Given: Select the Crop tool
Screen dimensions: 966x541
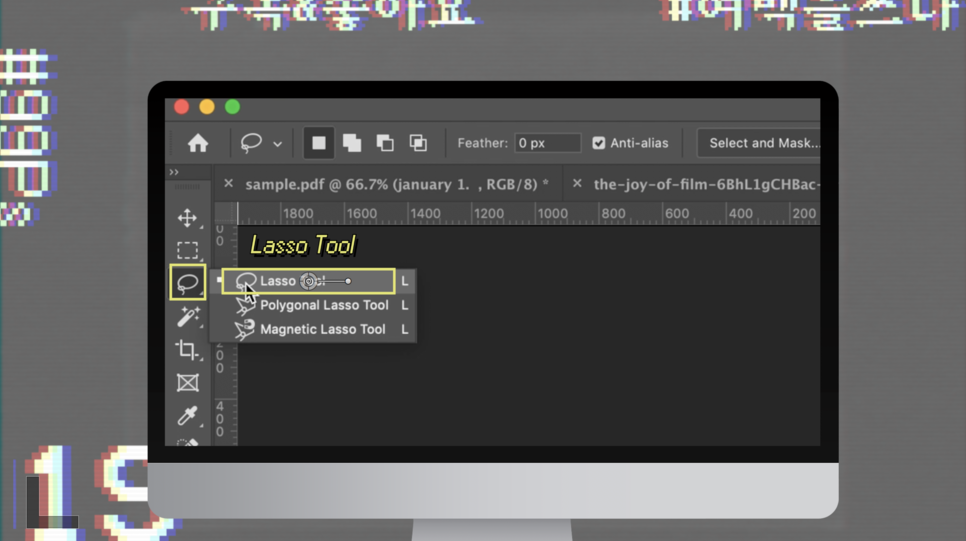Looking at the screenshot, I should [187, 350].
